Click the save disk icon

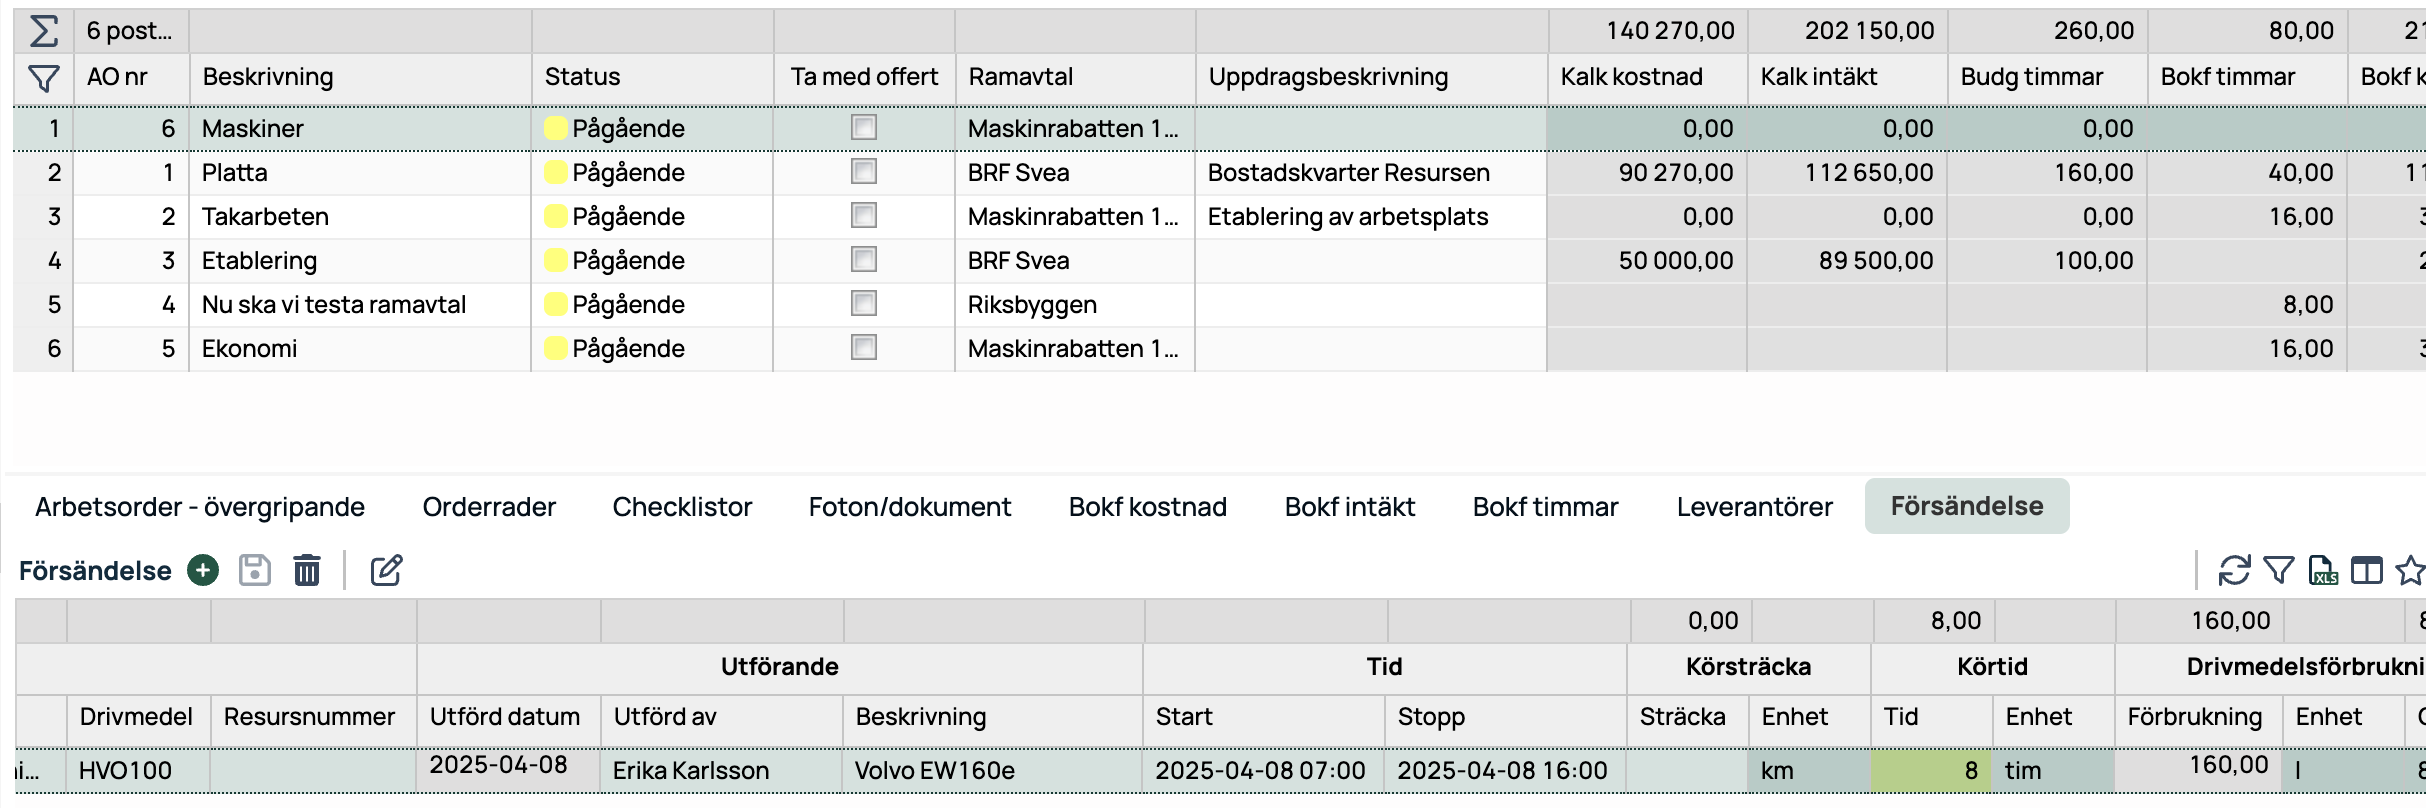(255, 570)
